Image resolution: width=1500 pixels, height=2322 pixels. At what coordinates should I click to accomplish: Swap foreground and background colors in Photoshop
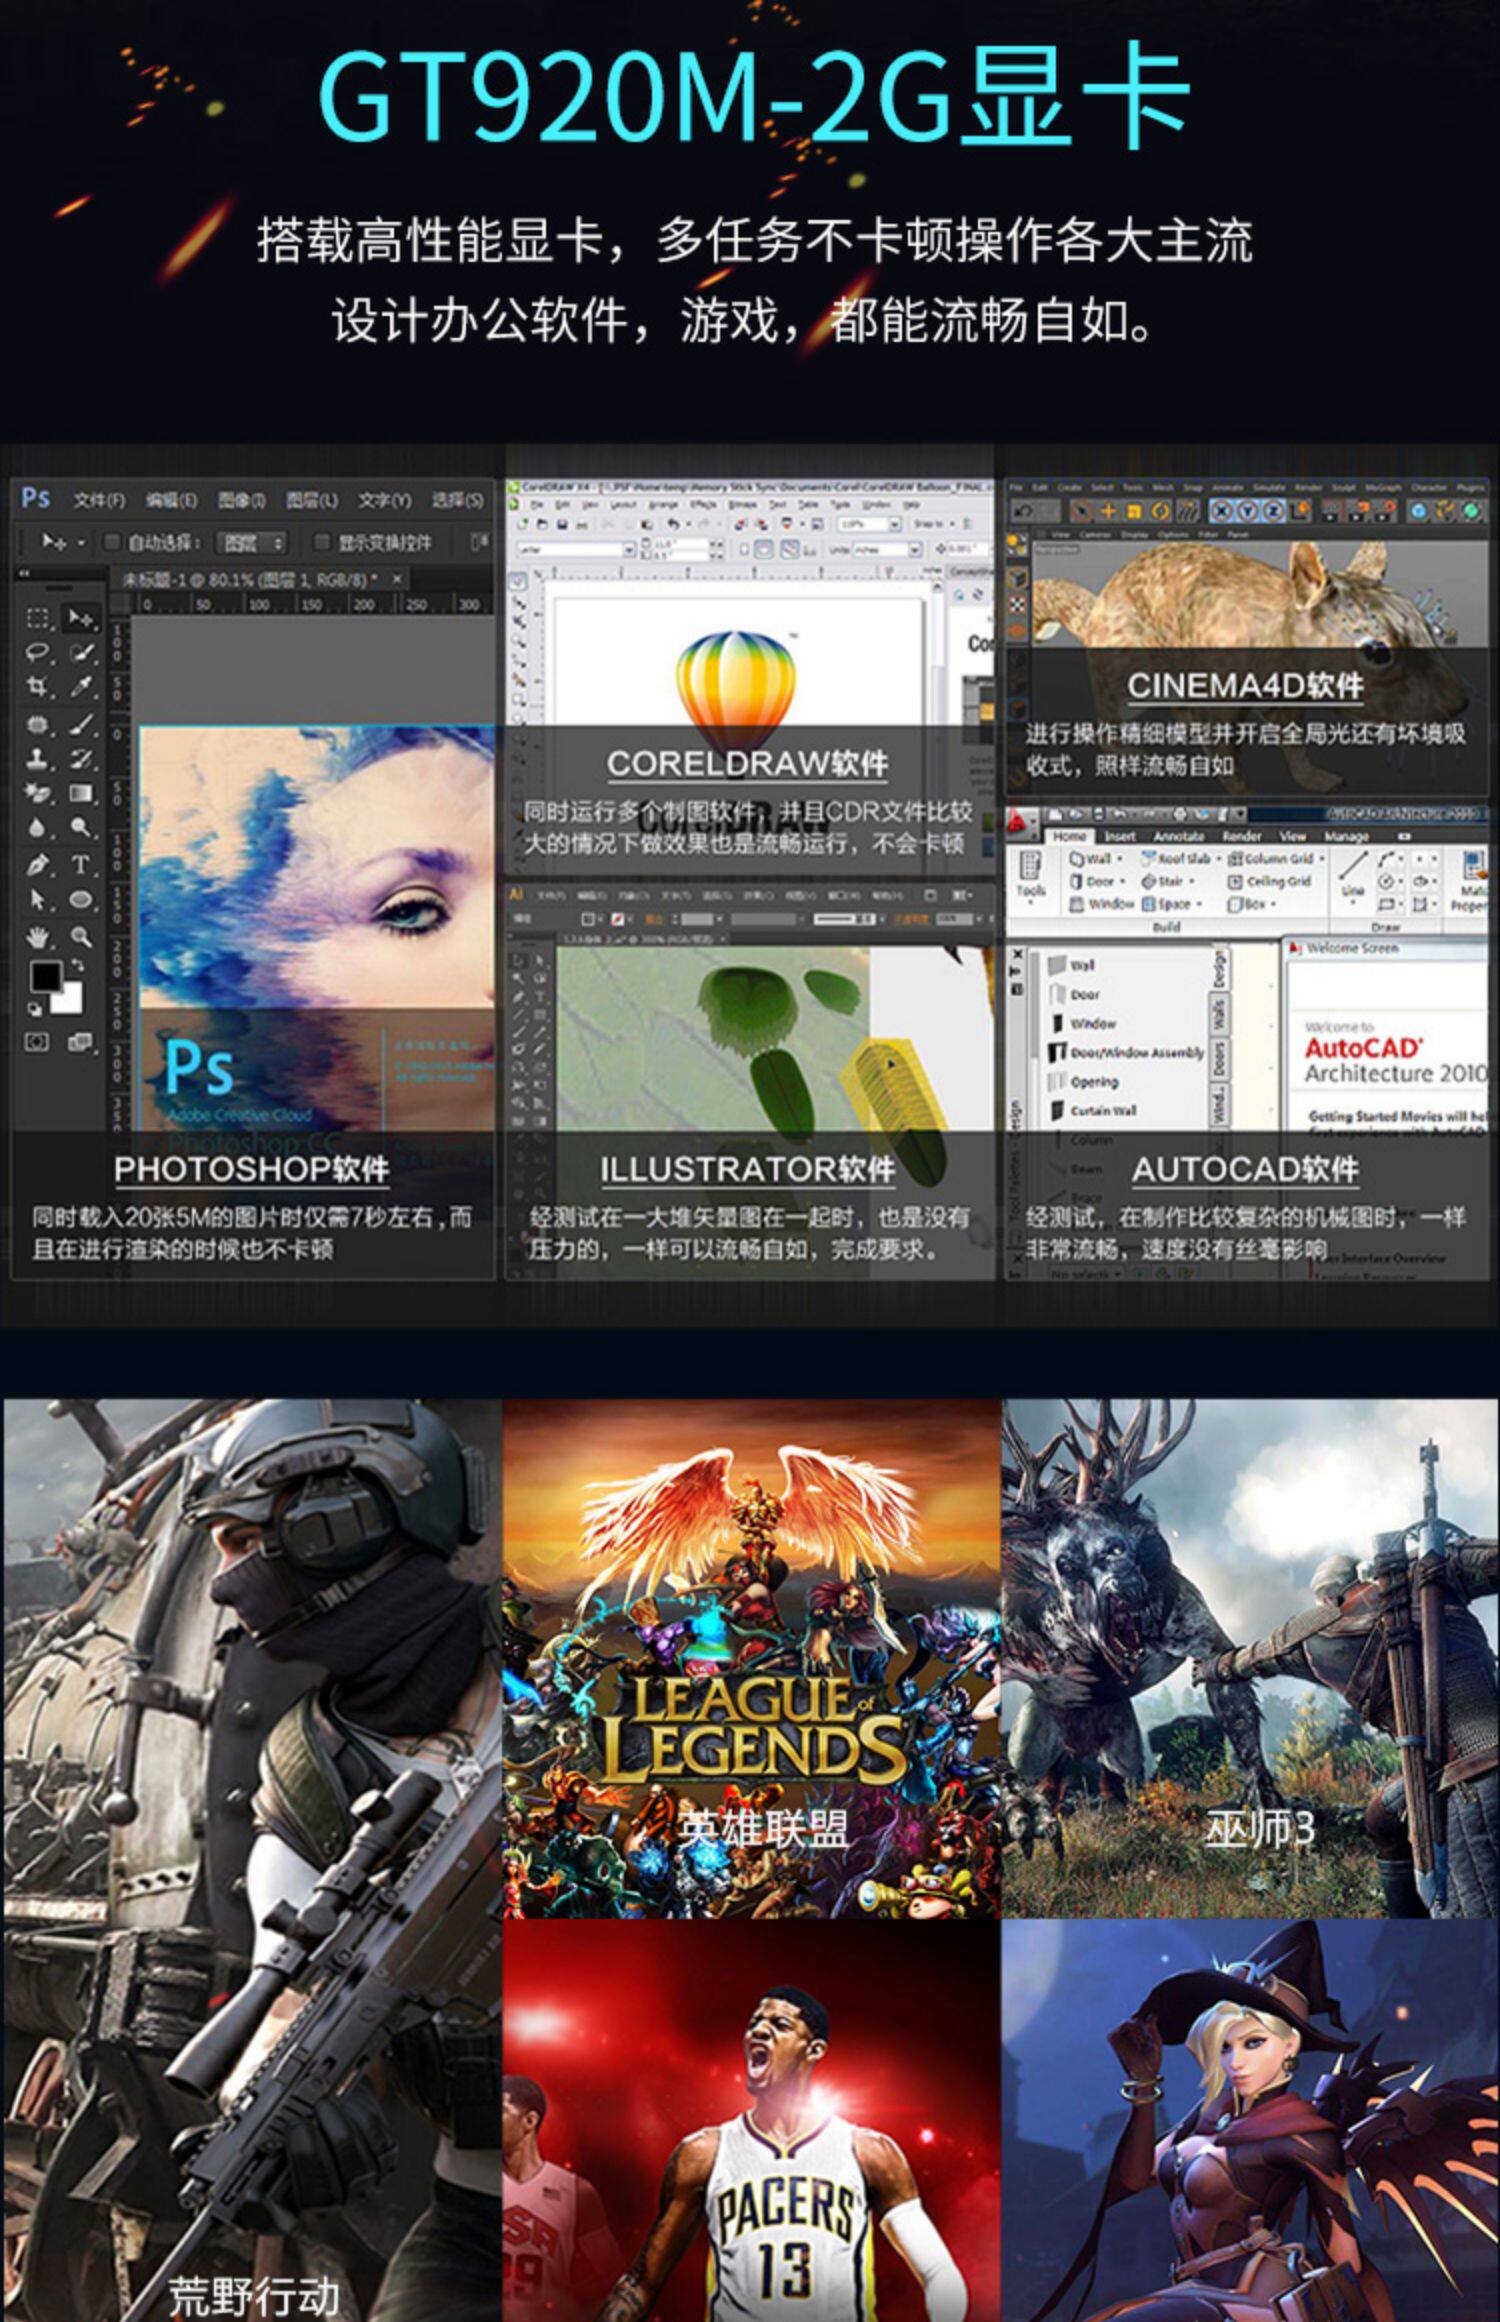pyautogui.click(x=77, y=966)
